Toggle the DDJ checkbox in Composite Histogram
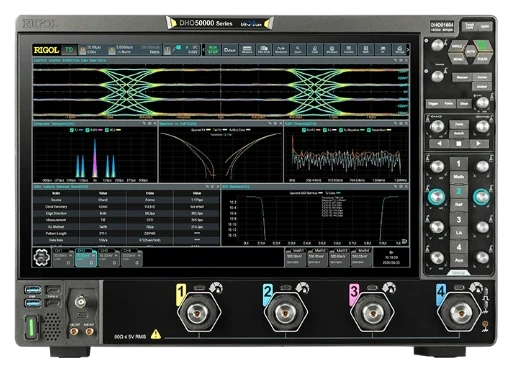Image resolution: width=512 pixels, height=372 pixels. point(107,130)
